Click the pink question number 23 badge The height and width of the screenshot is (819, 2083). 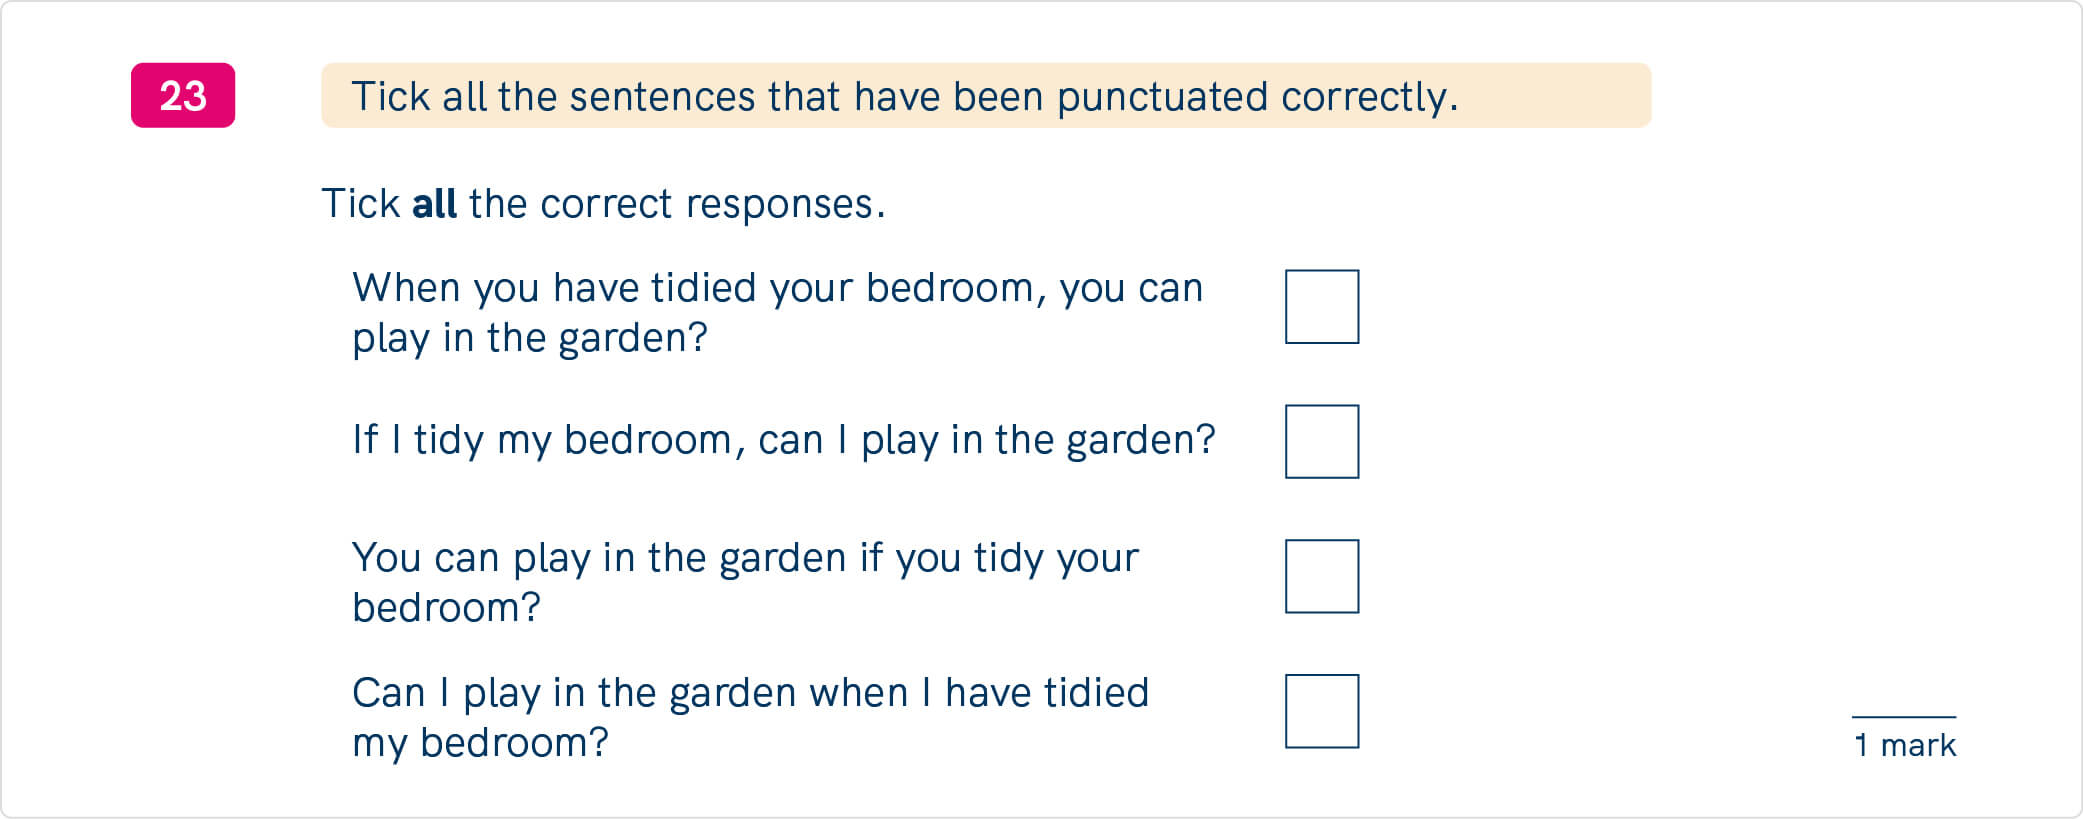(x=183, y=96)
